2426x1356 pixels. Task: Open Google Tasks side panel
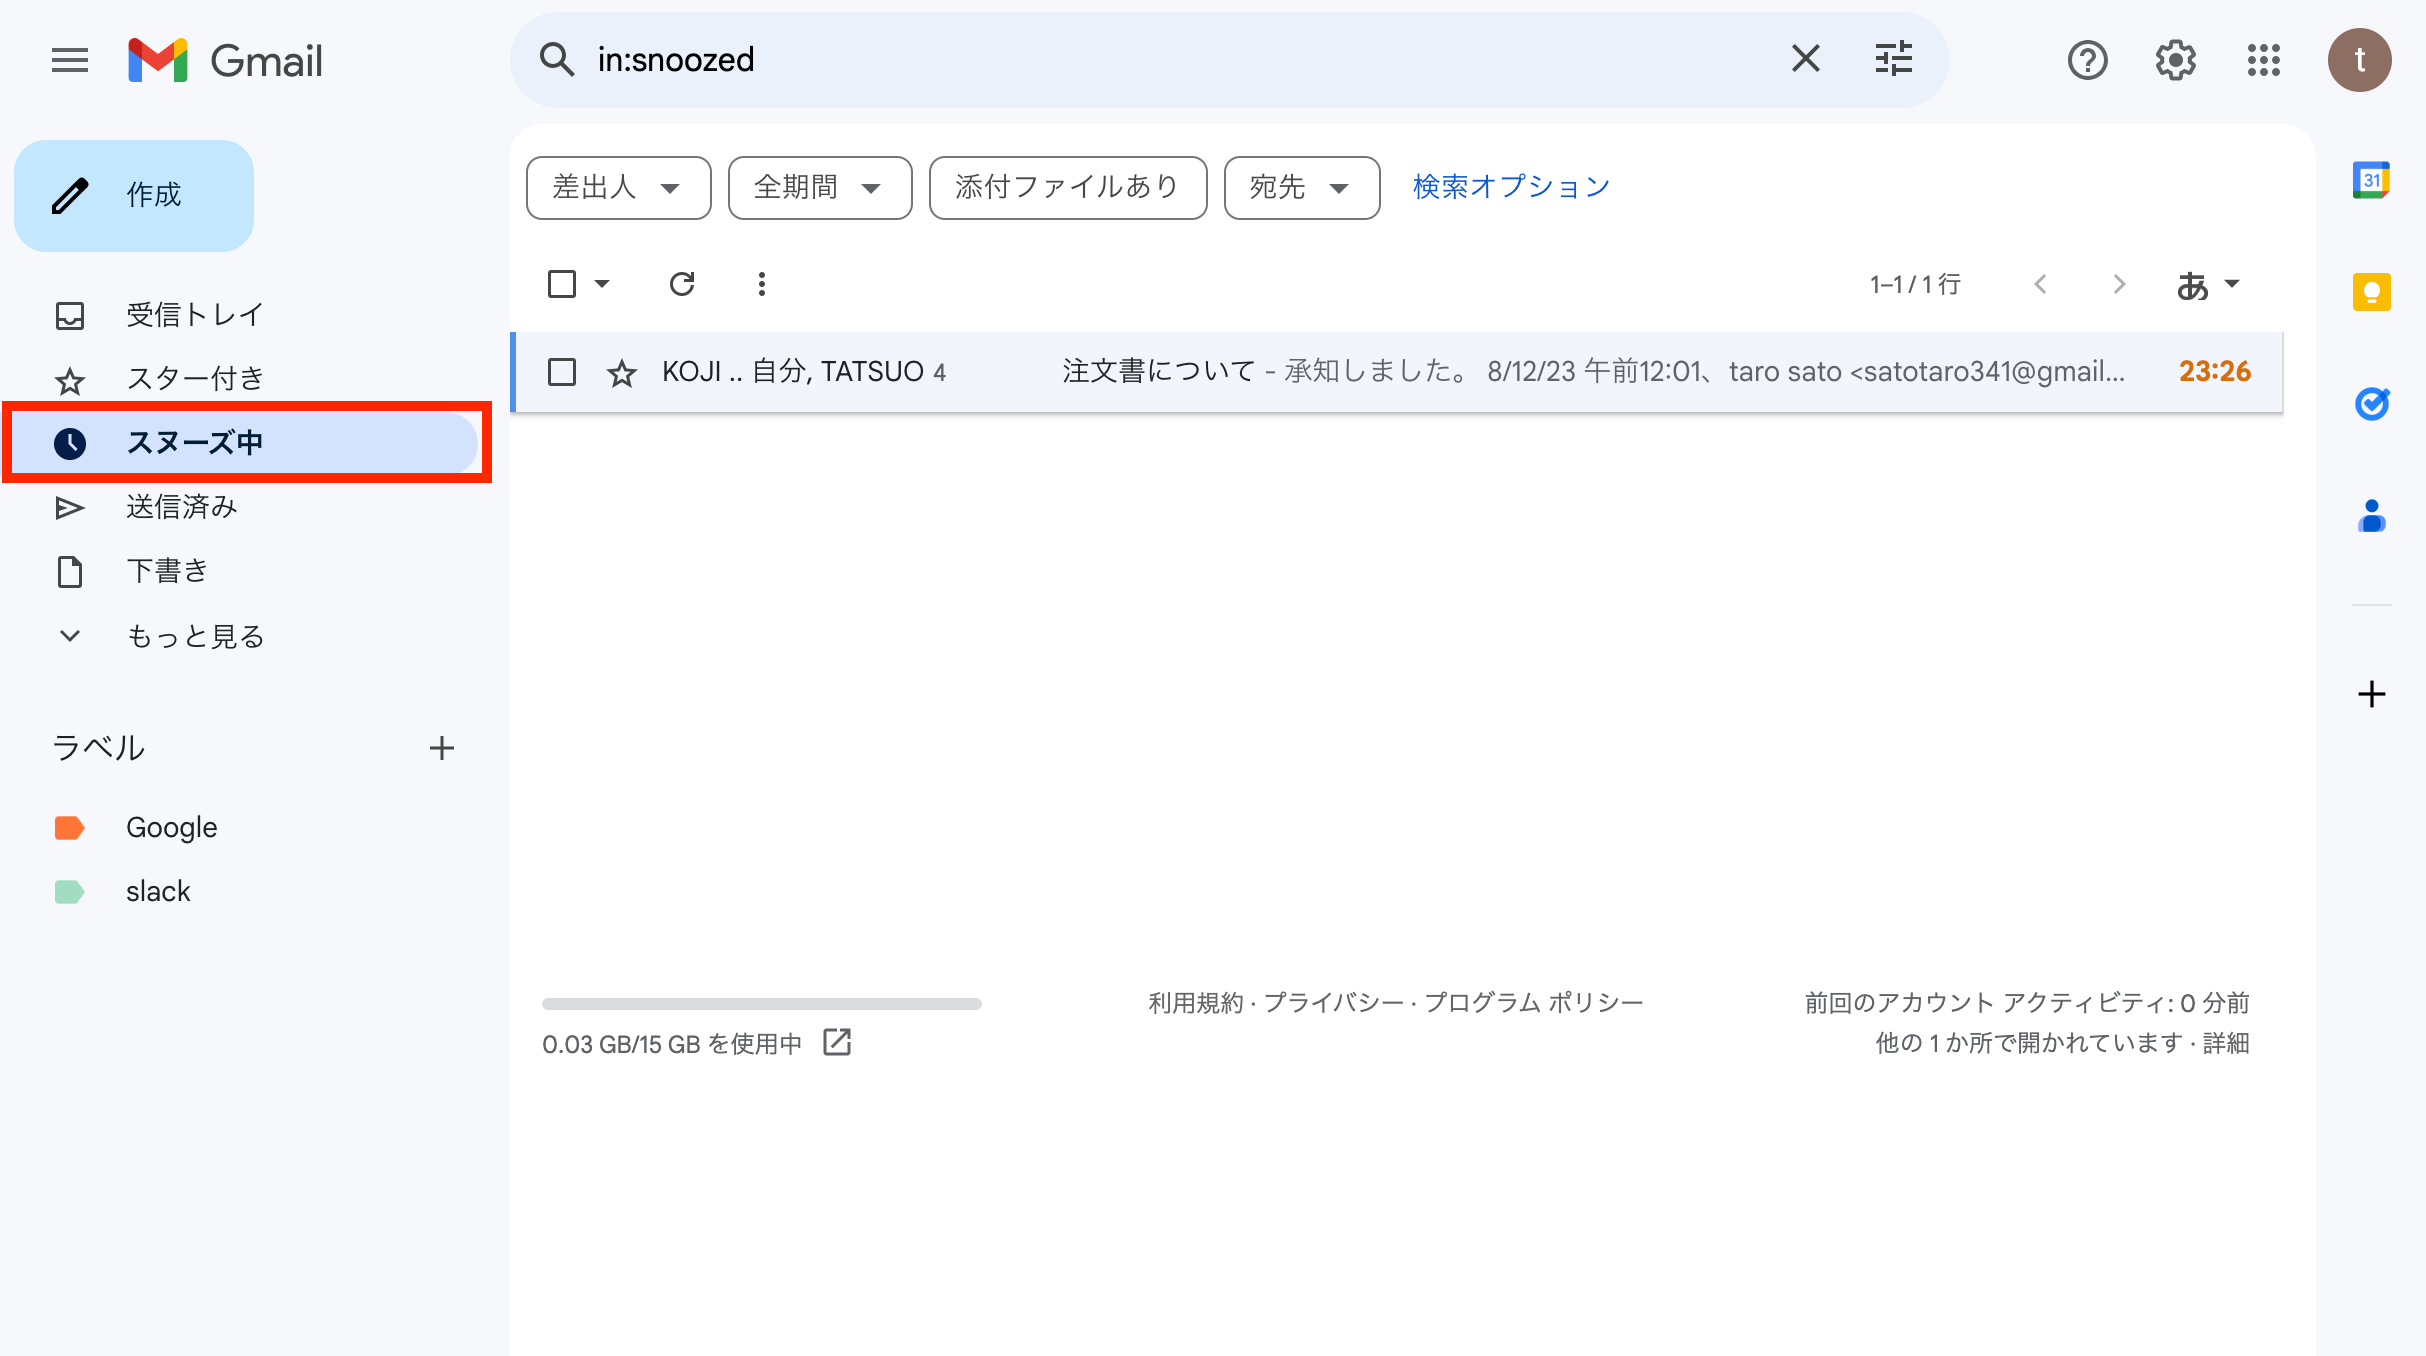click(x=2371, y=404)
